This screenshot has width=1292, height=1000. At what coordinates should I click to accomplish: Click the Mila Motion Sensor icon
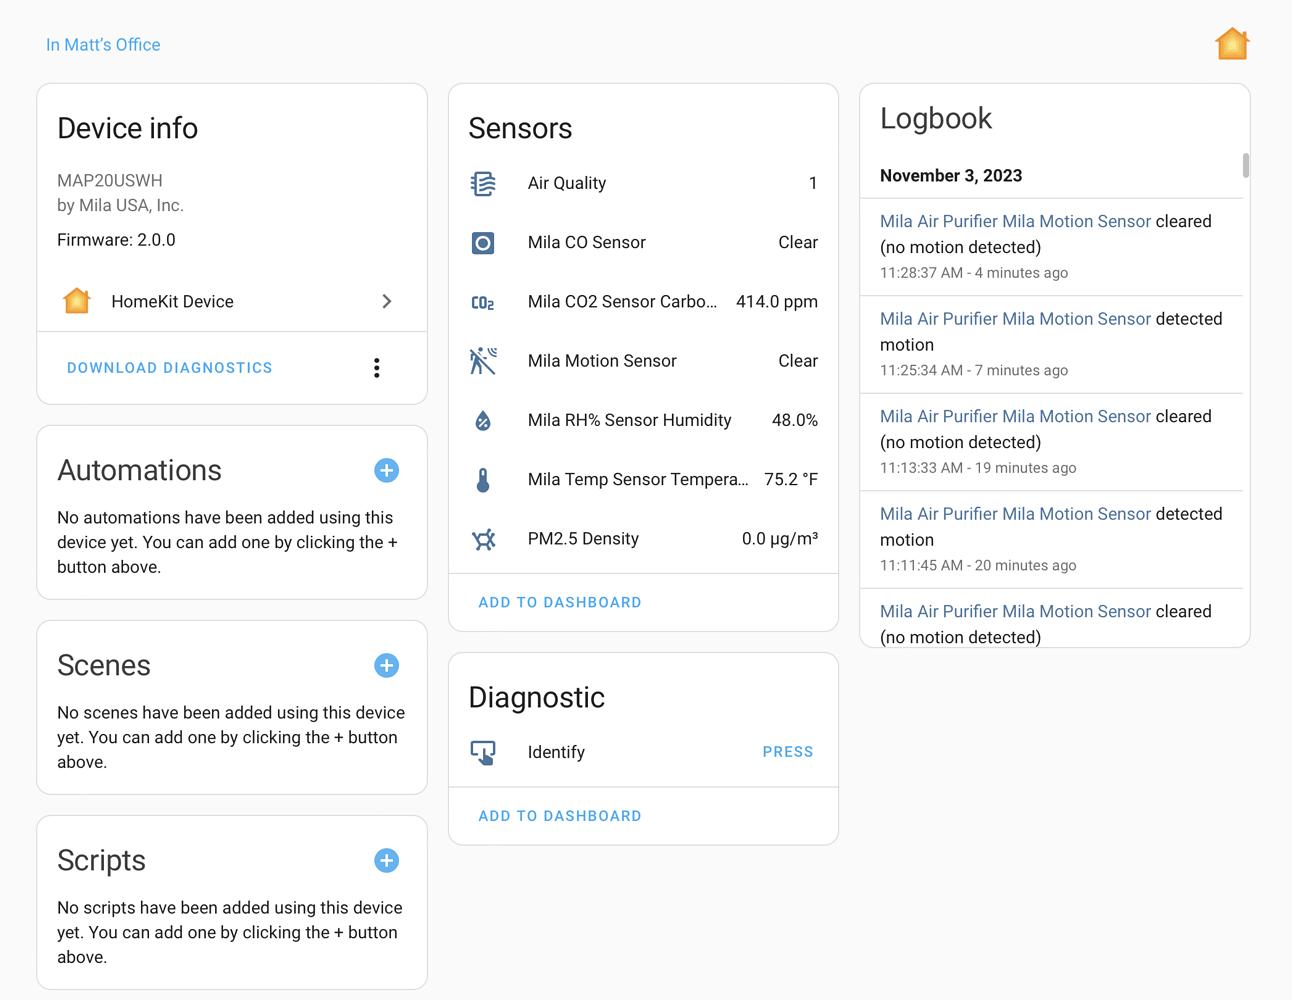[483, 361]
